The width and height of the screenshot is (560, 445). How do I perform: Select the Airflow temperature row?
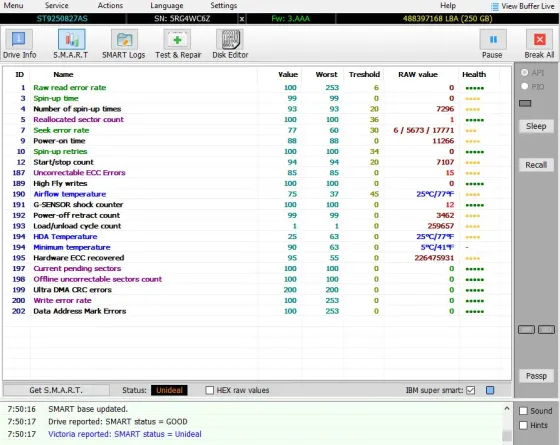point(257,194)
